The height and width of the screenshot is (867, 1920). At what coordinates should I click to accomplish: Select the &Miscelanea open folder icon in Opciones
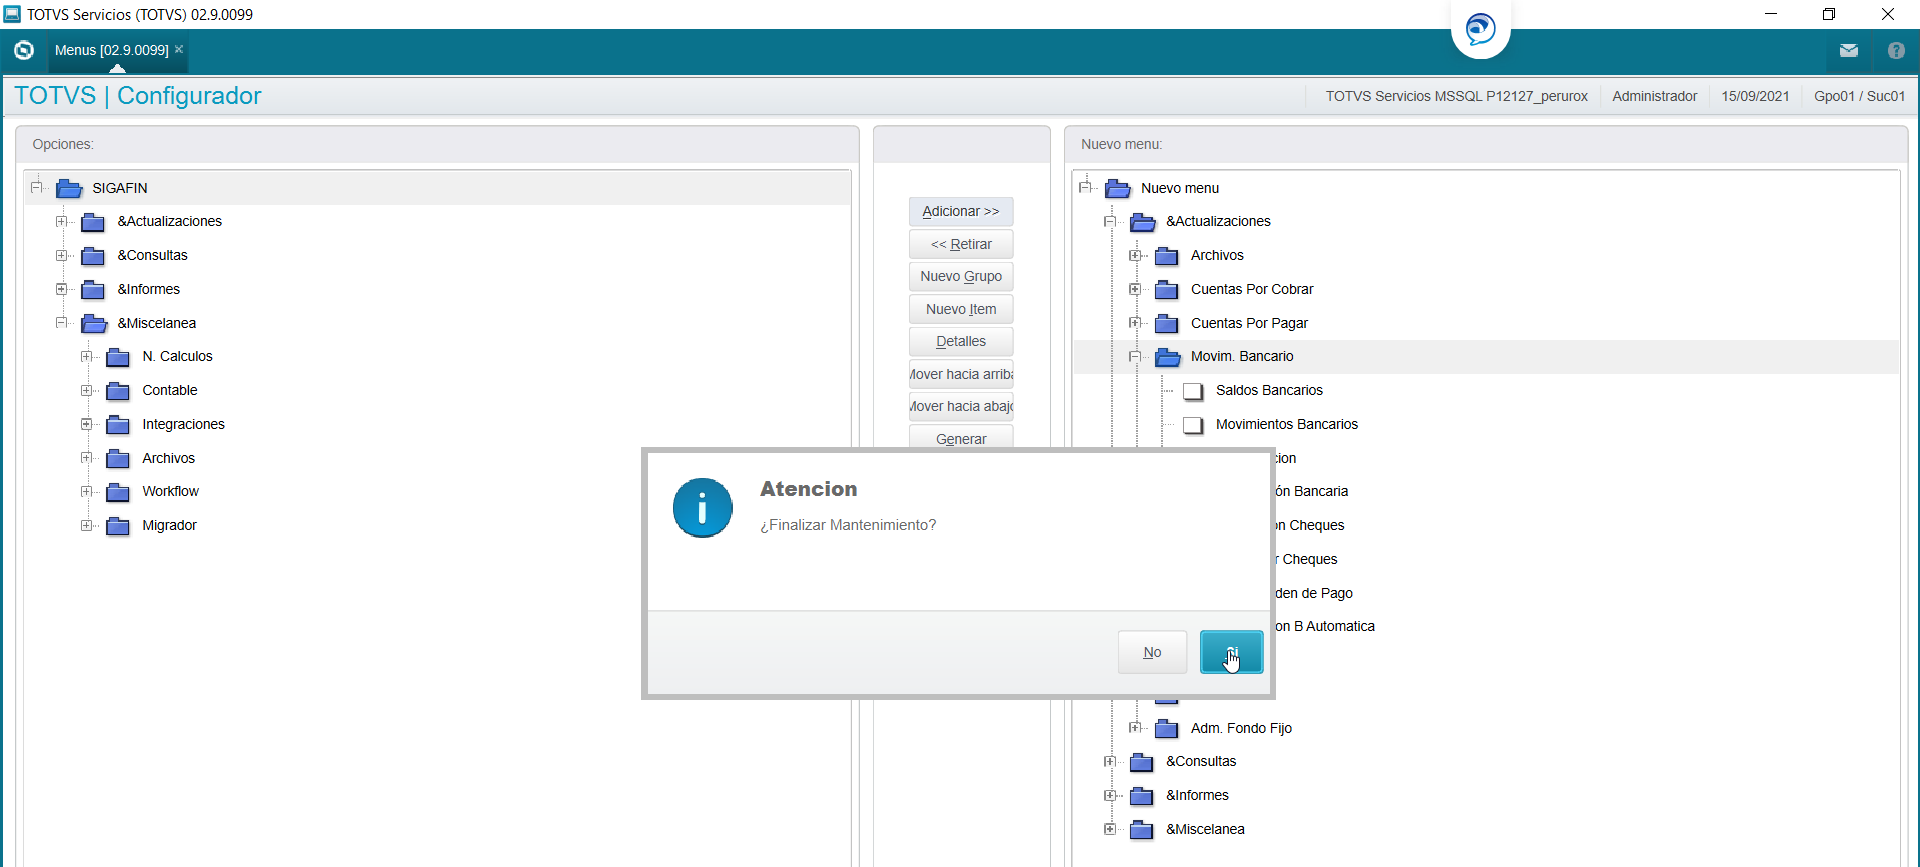tap(94, 323)
